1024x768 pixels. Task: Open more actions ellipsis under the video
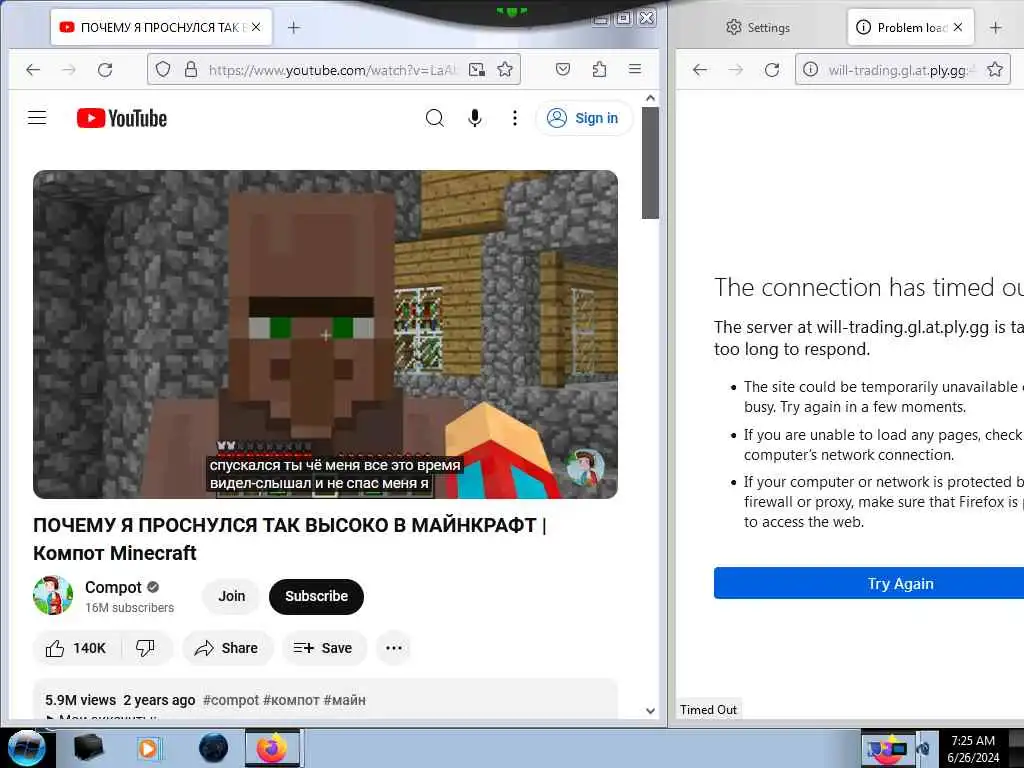pos(394,648)
